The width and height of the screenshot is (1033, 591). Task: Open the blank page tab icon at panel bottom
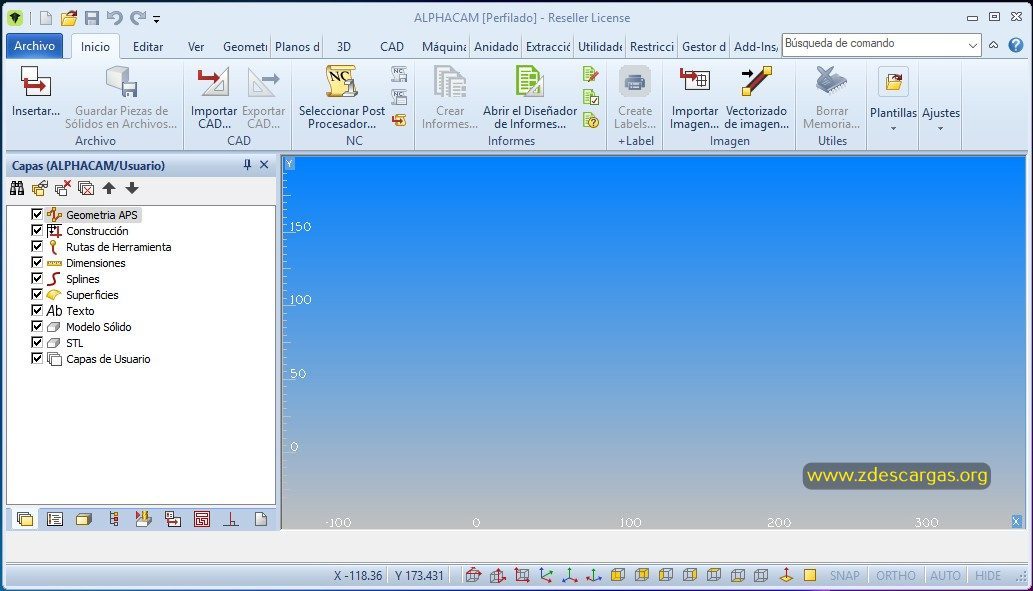[x=261, y=519]
